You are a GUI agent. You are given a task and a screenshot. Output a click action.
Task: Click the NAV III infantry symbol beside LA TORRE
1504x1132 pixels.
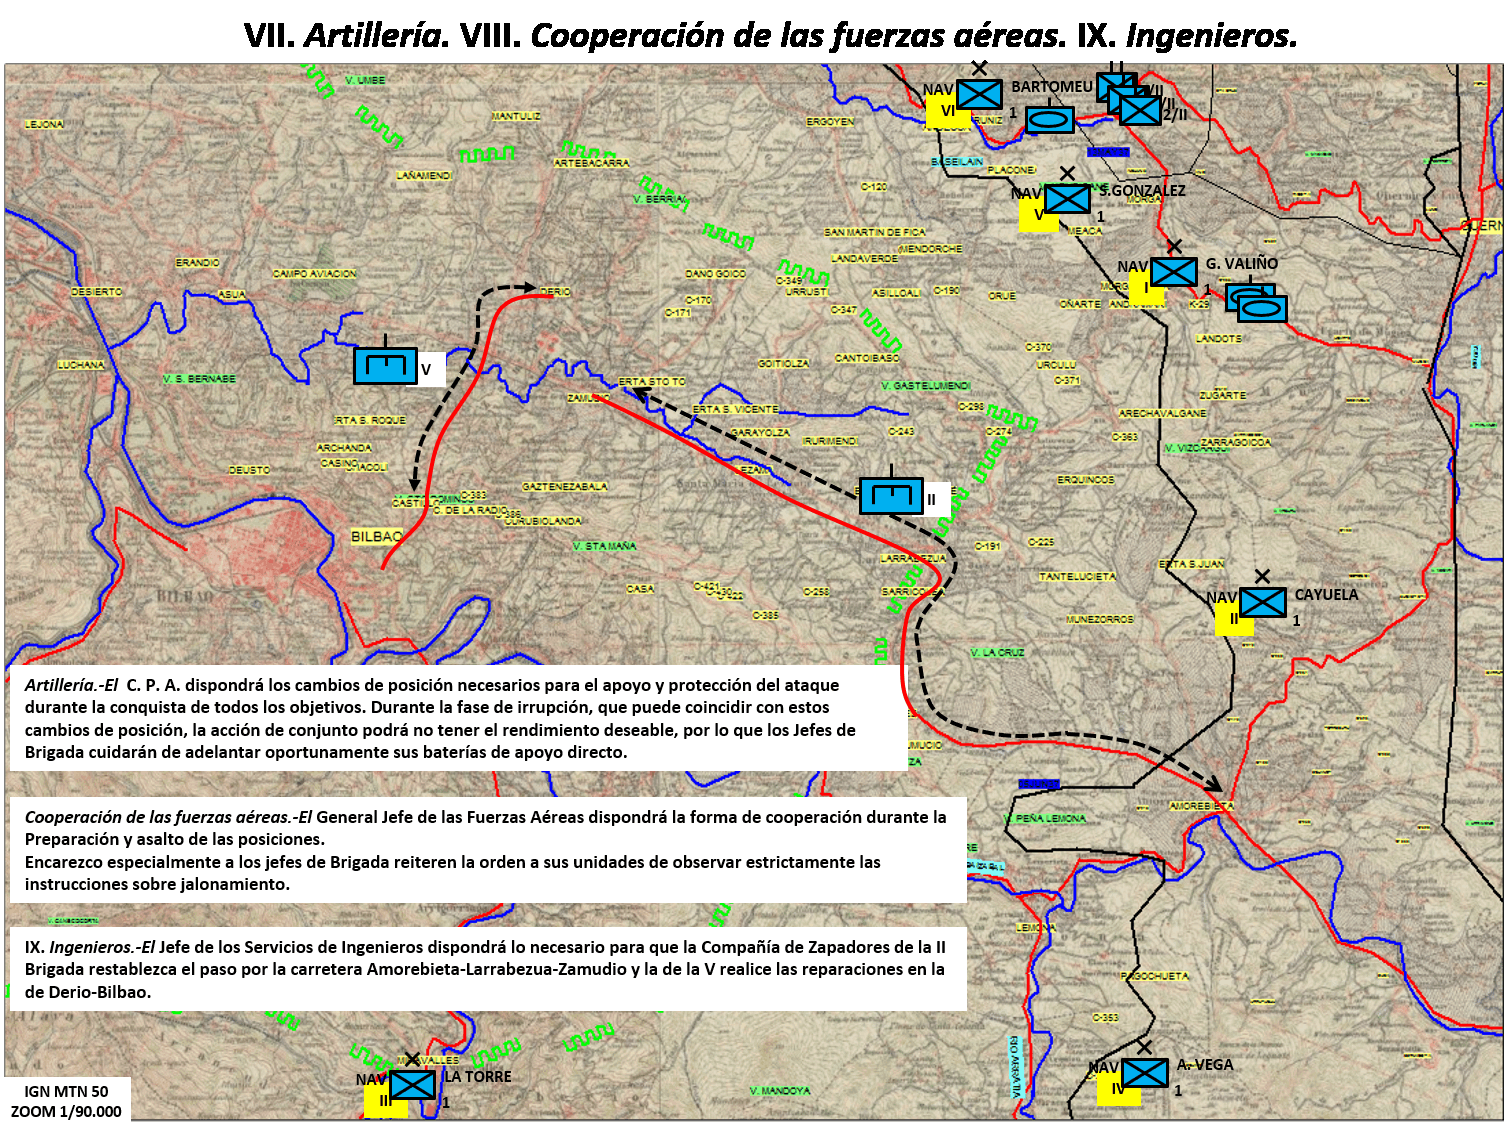(412, 1085)
